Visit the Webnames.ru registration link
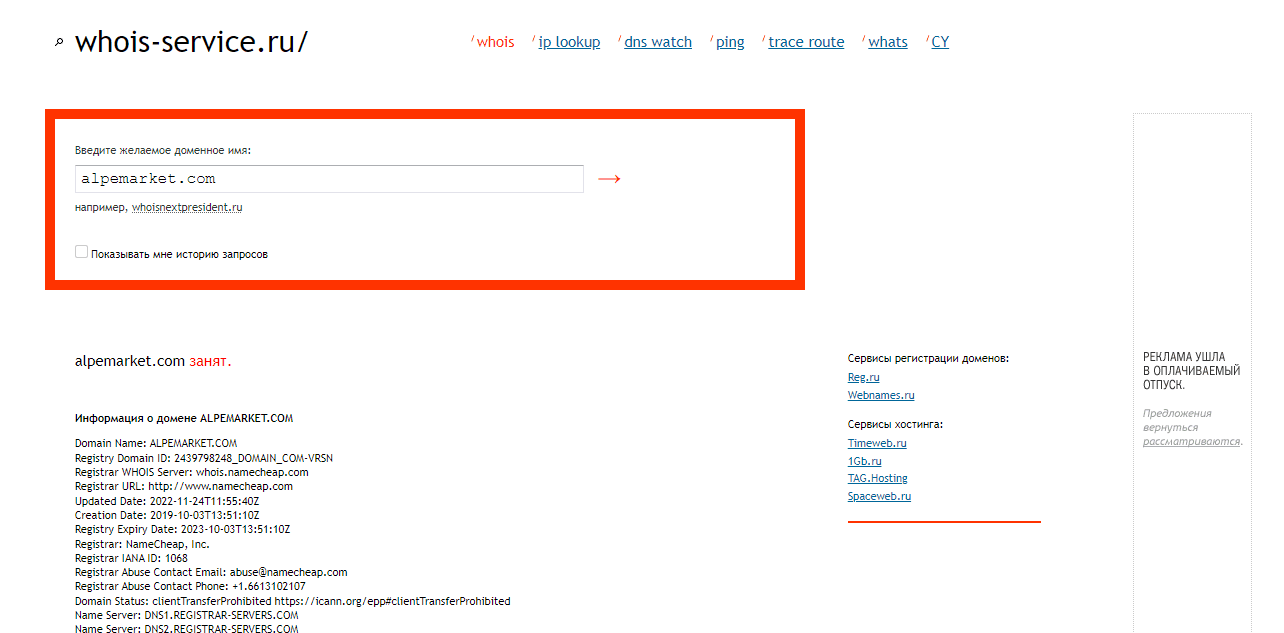Viewport: 1284px width, 633px height. [881, 395]
